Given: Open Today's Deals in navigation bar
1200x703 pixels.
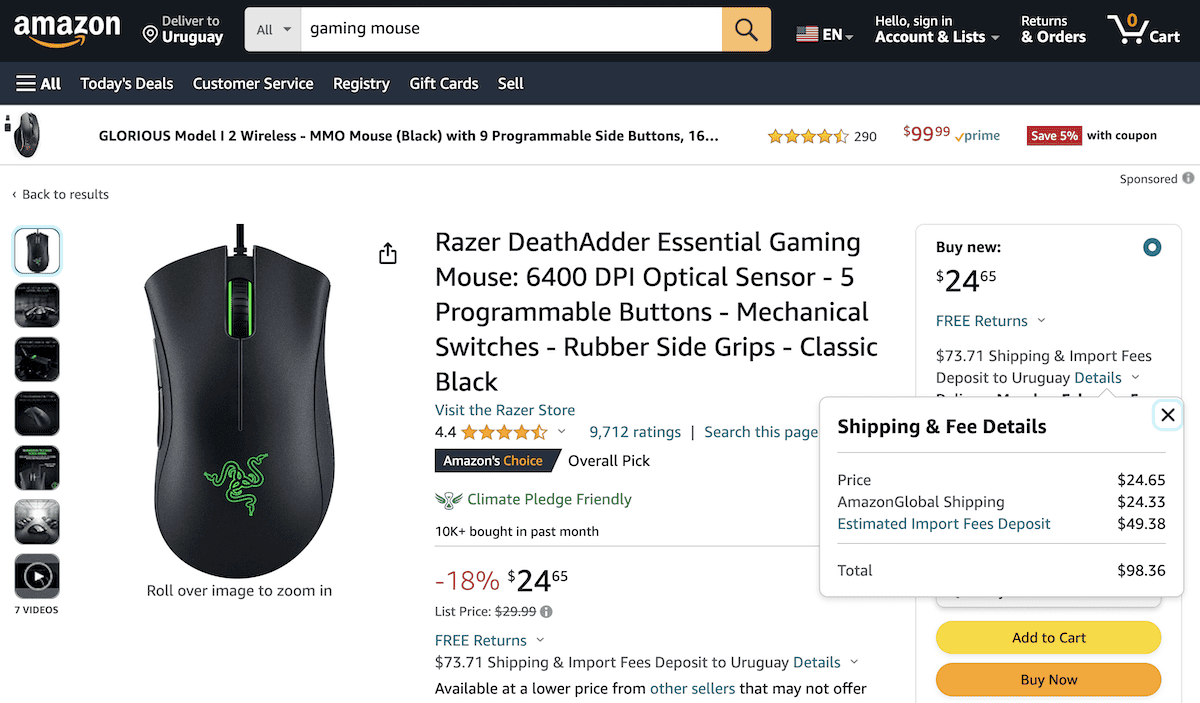Looking at the screenshot, I should [127, 84].
